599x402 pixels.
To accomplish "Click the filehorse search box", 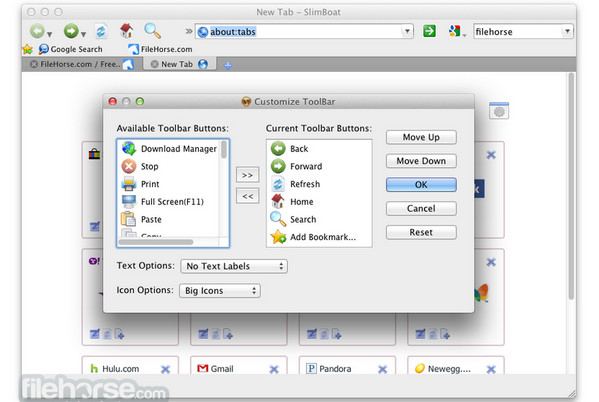I will click(518, 31).
